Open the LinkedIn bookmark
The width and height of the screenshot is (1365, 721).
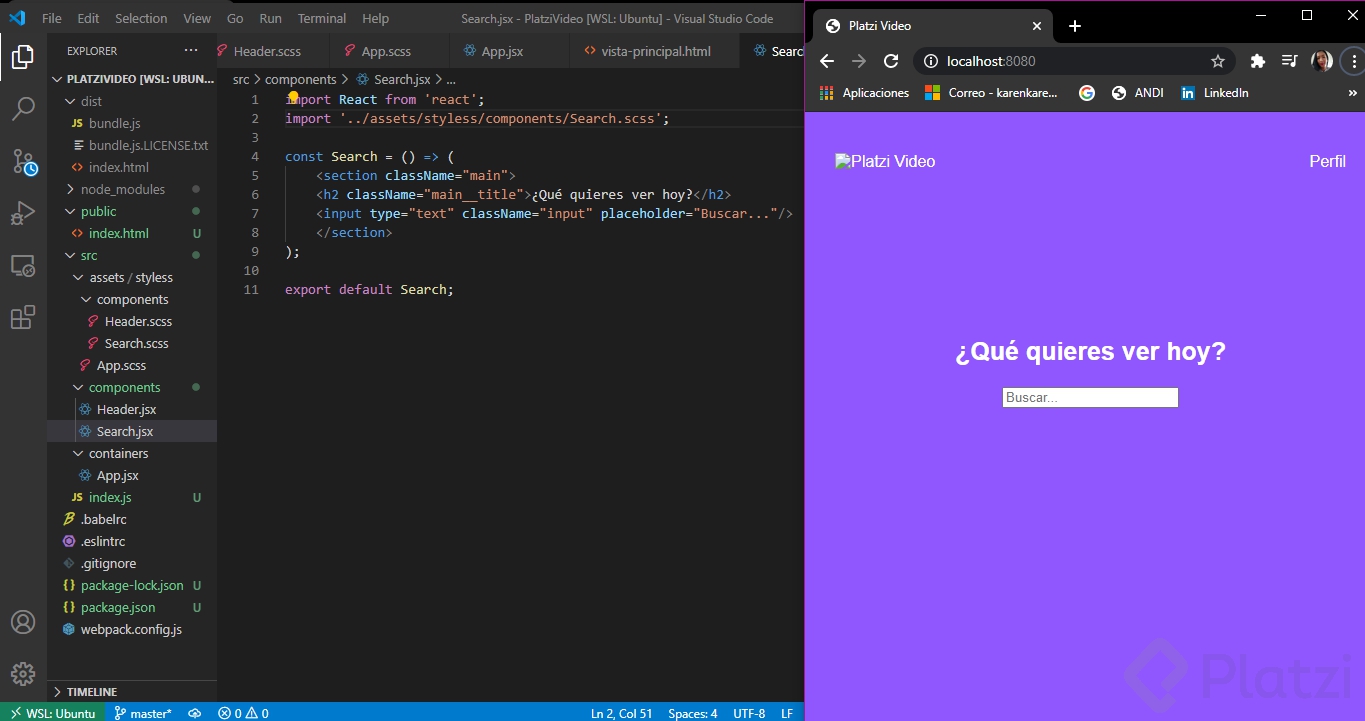coord(1214,93)
